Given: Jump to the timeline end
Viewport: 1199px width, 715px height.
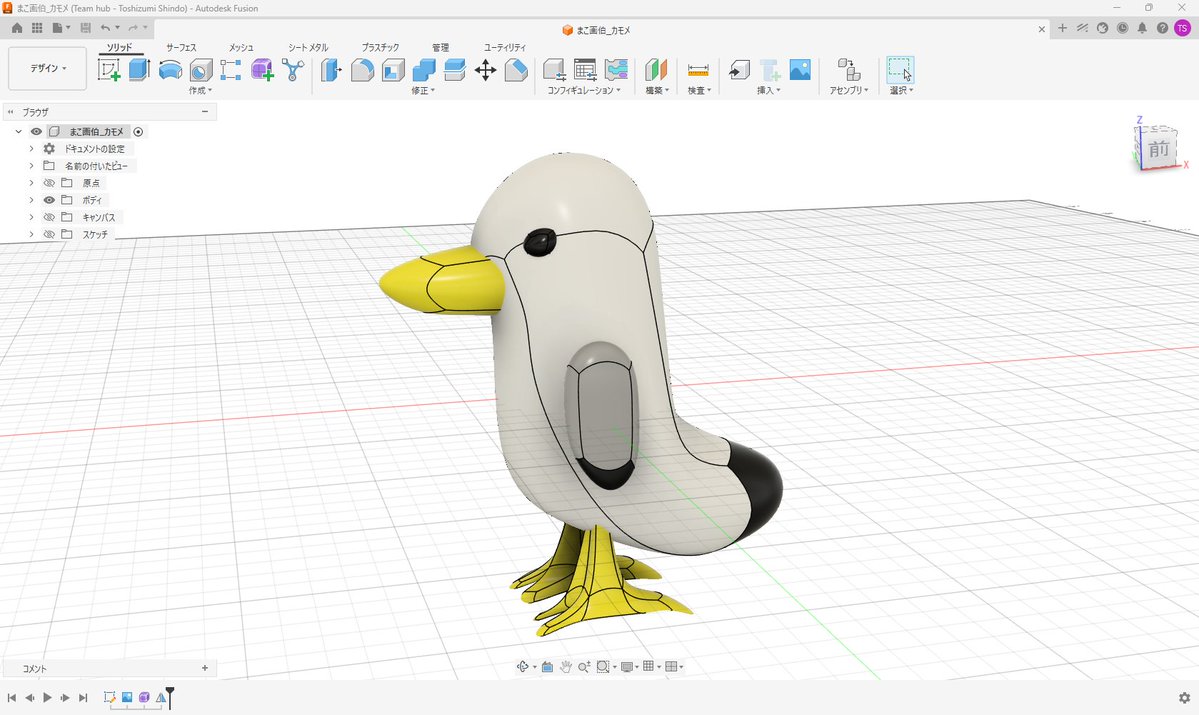Looking at the screenshot, I should point(83,697).
